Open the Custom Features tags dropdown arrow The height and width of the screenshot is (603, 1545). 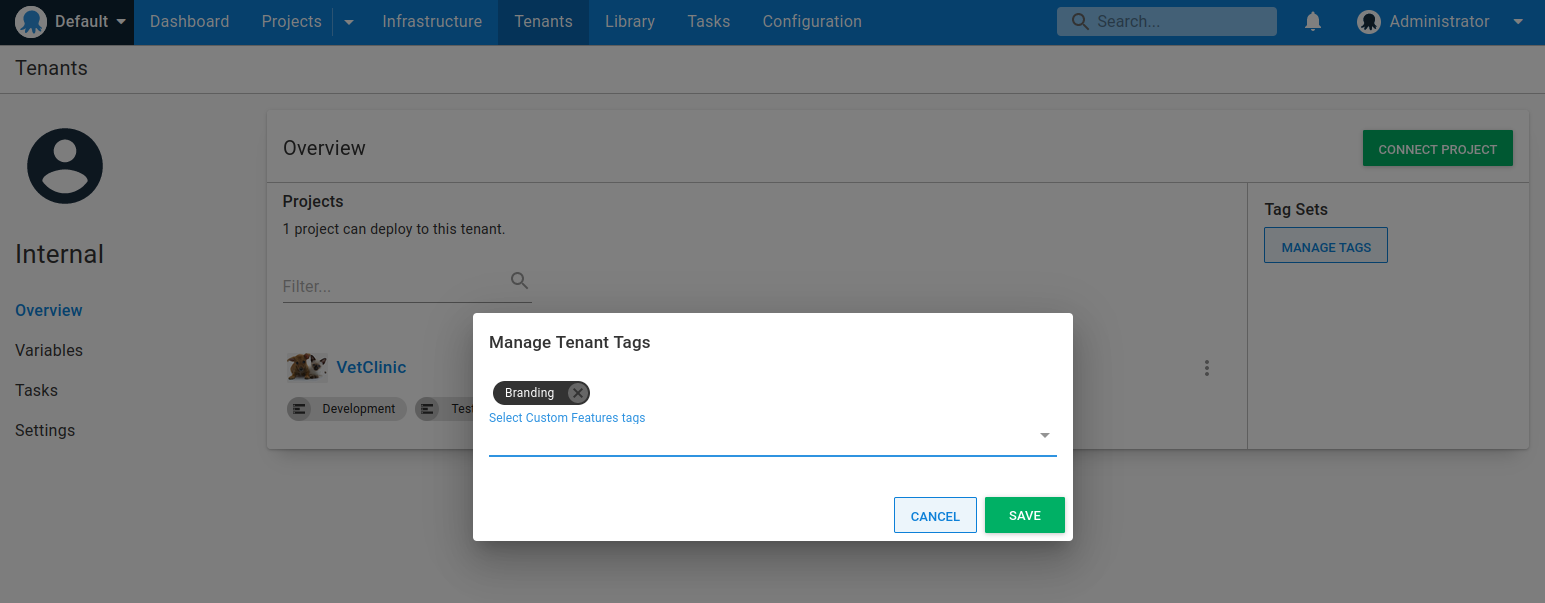click(1044, 436)
